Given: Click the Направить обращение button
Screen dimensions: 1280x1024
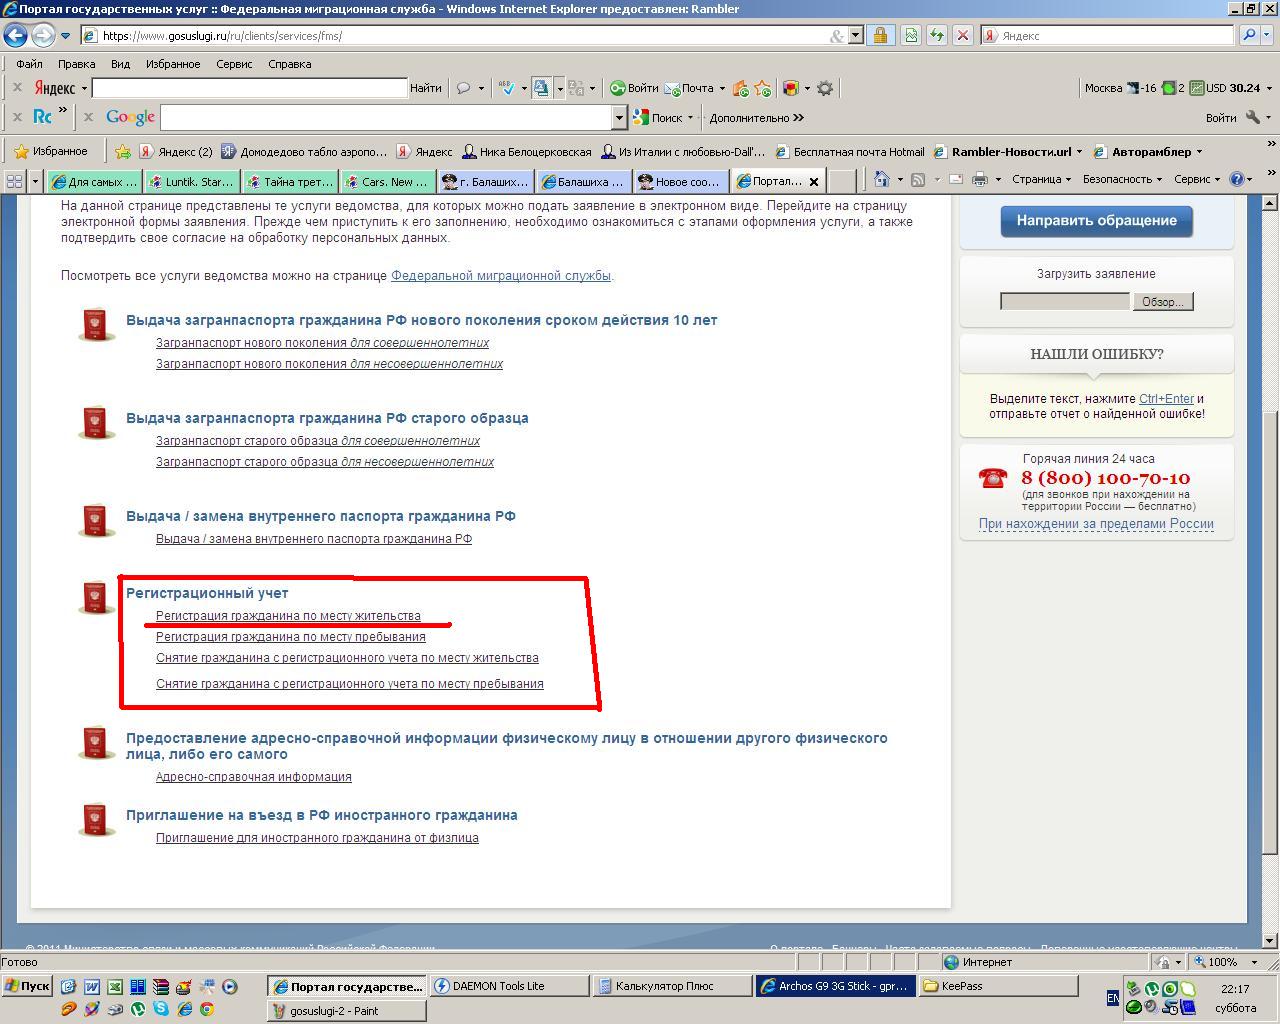Looking at the screenshot, I should coord(1096,221).
